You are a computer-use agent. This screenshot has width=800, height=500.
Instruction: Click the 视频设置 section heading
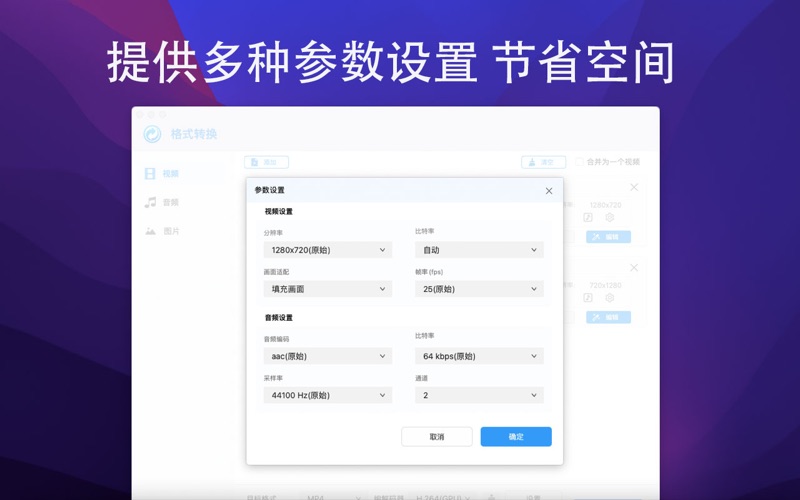pyautogui.click(x=279, y=211)
